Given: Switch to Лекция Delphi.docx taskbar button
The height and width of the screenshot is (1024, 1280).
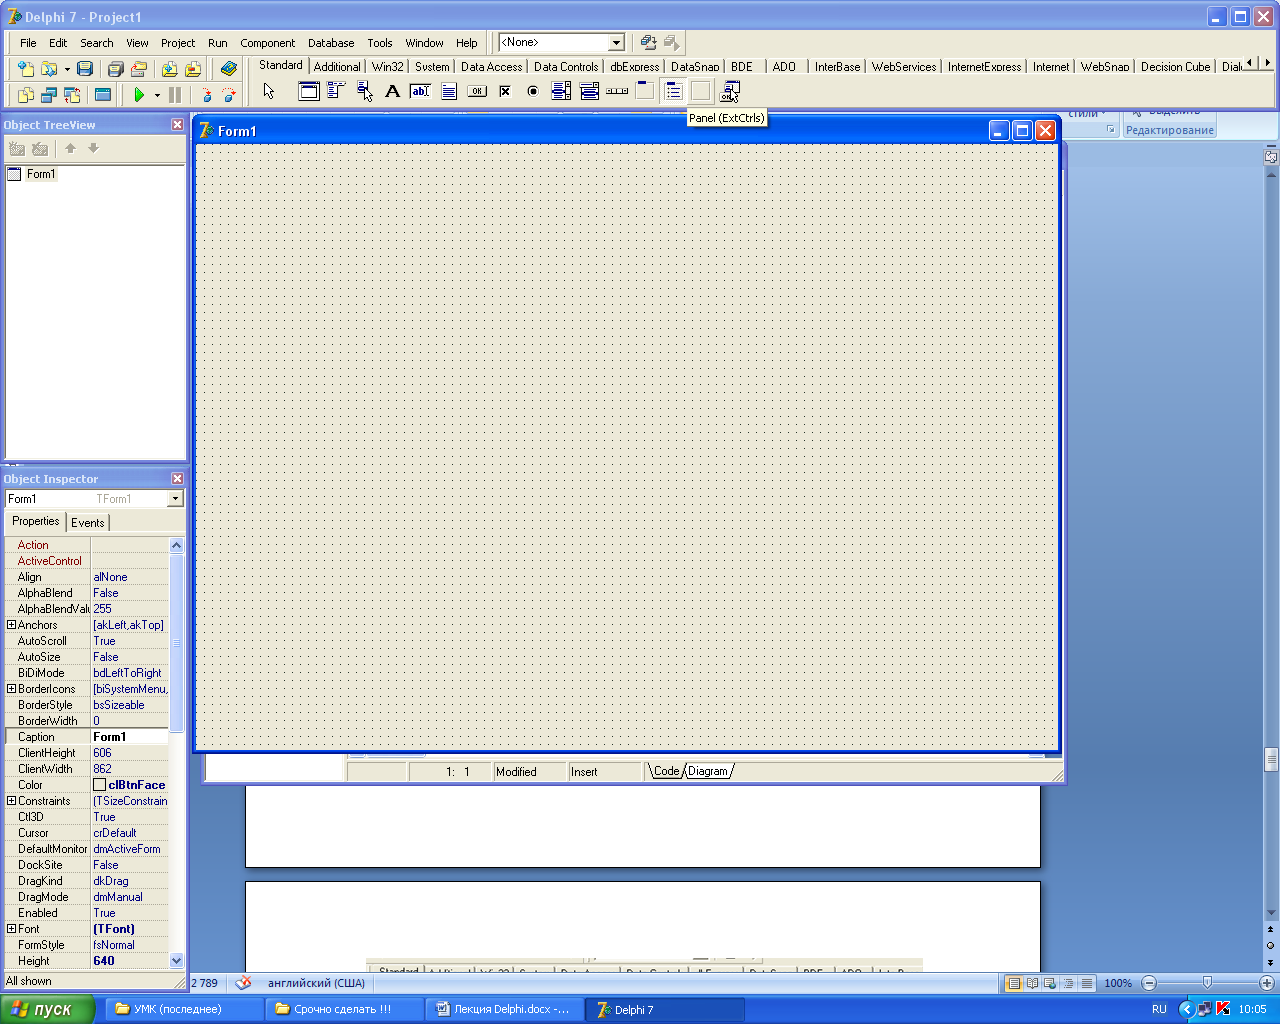Looking at the screenshot, I should 505,1009.
